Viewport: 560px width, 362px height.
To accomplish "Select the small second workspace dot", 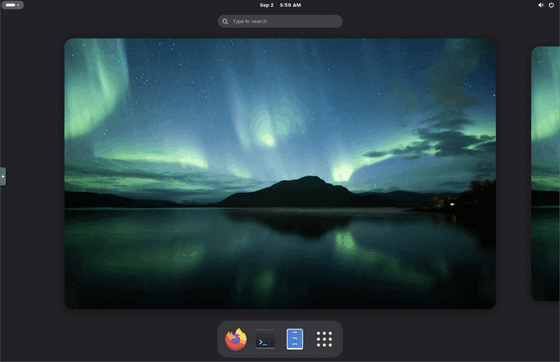I will click(18, 5).
